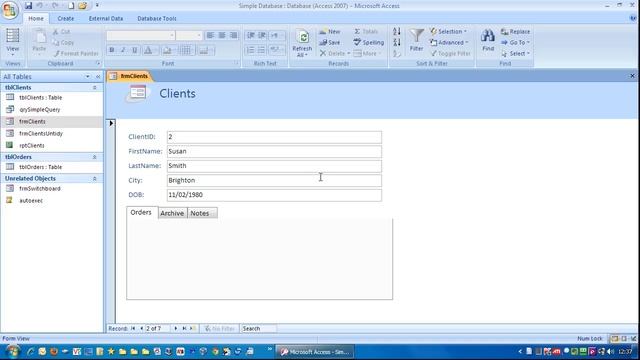Click the New document icon in Quick Access Toolbar
Viewport: 640px width, 360px height.
click(71, 6)
